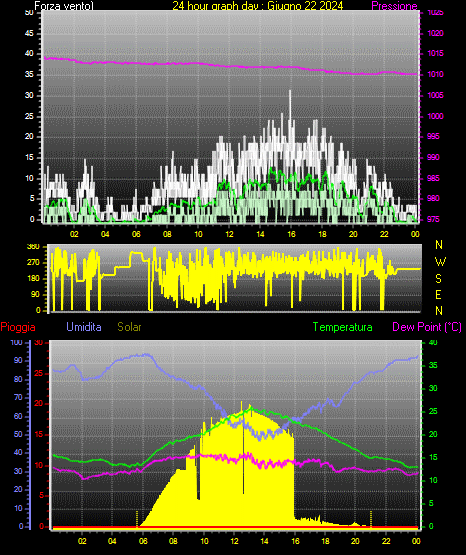Click wind force axis value '25'
Viewport: 466px width, 555px height.
tap(29, 116)
